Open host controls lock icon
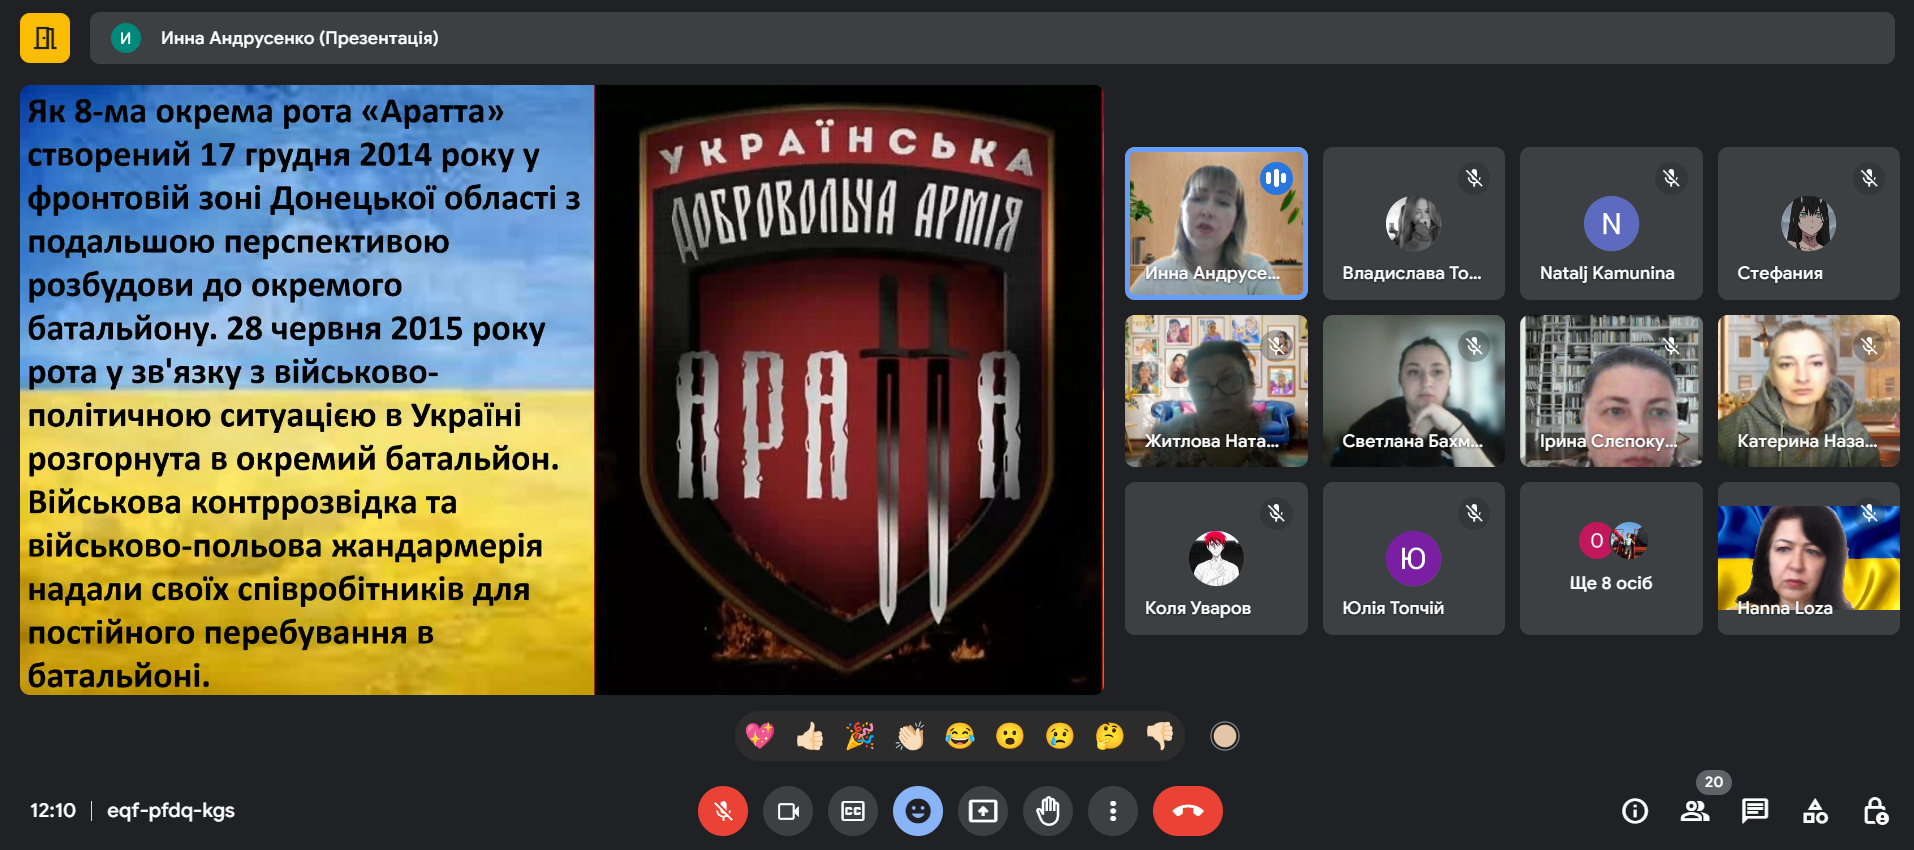The image size is (1914, 850). click(1875, 811)
